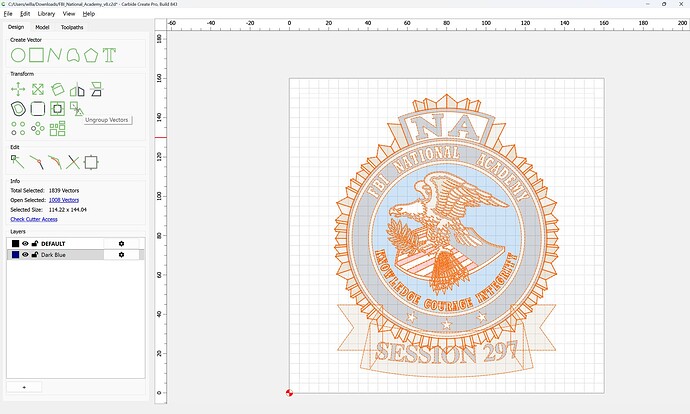Open the Help menu
This screenshot has width=690, height=414.
point(88,14)
